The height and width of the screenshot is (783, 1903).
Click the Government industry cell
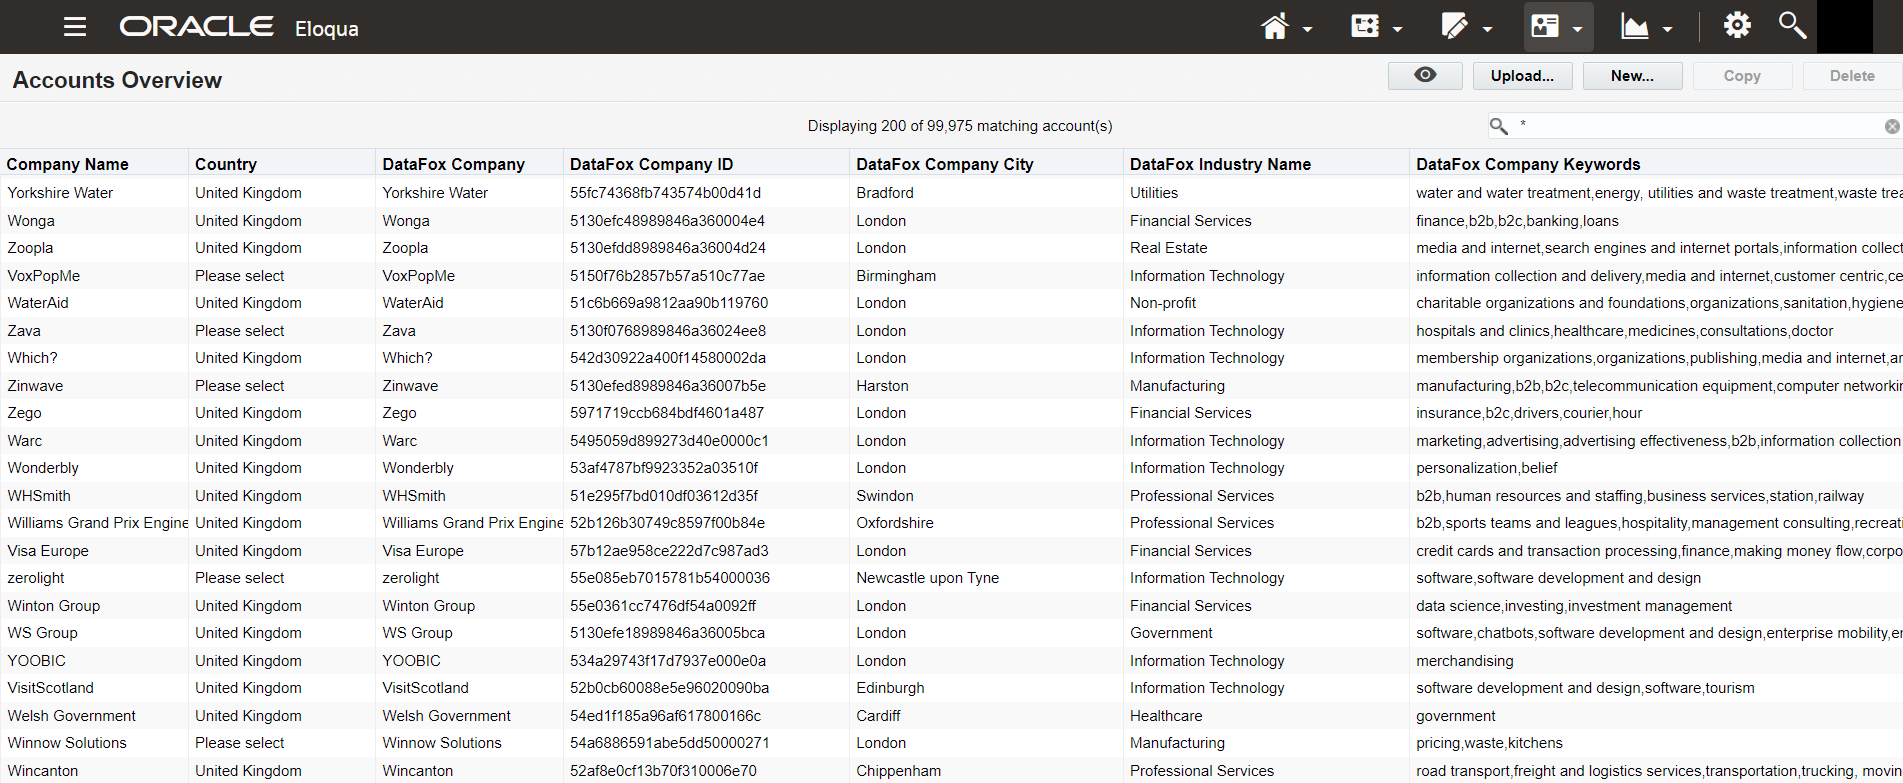[x=1171, y=633]
